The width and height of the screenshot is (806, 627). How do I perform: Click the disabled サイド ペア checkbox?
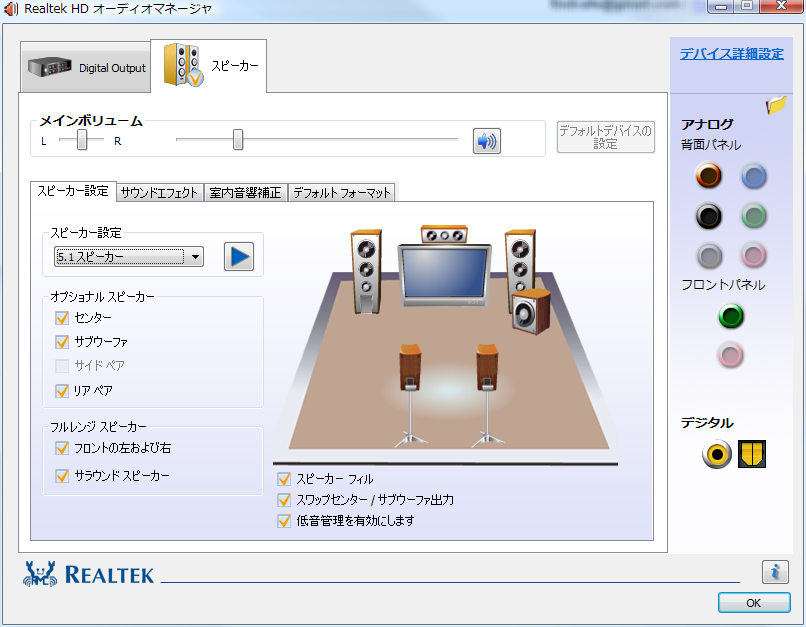pos(62,366)
